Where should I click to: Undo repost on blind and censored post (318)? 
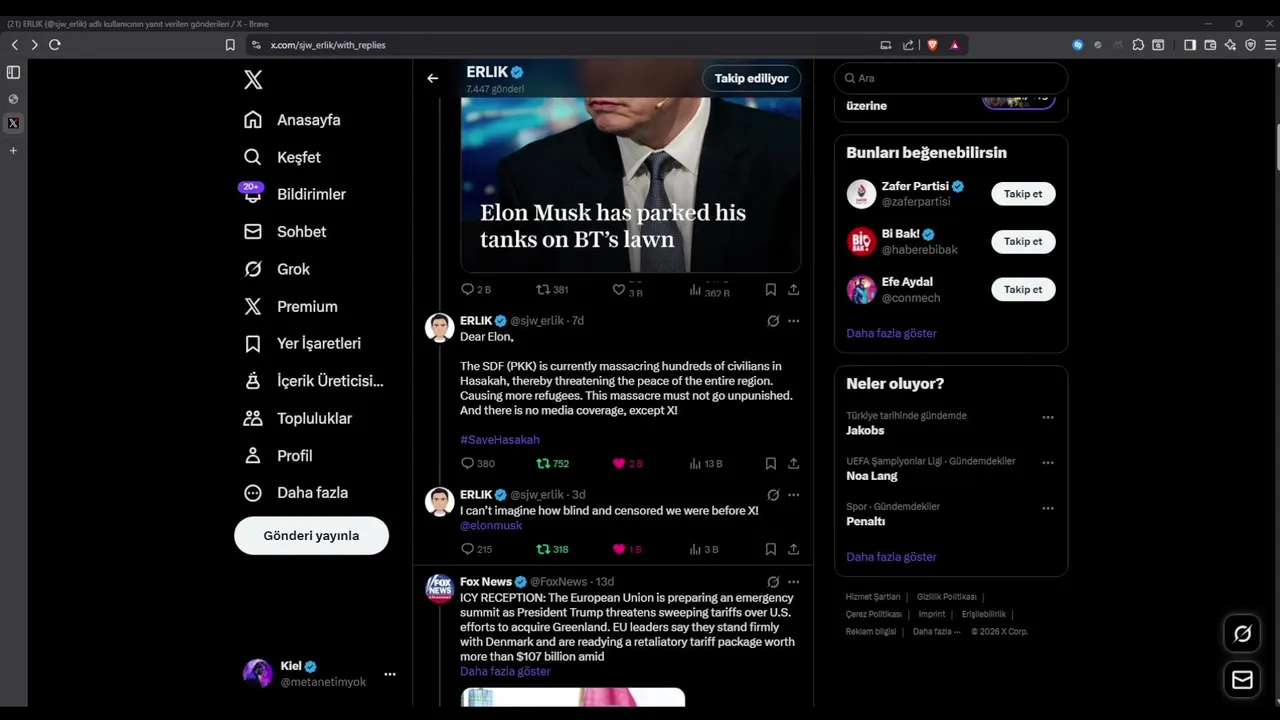coord(552,549)
